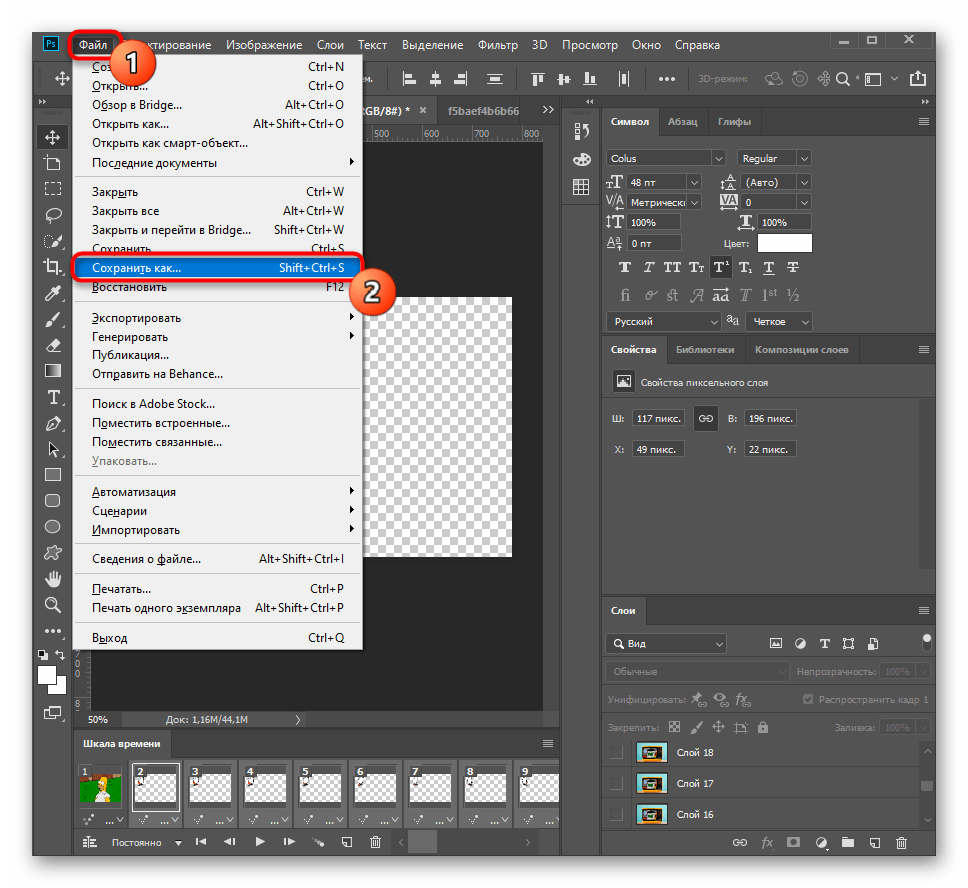This screenshot has height=888, width=968.
Task: Select the Eraser tool
Action: tap(52, 345)
